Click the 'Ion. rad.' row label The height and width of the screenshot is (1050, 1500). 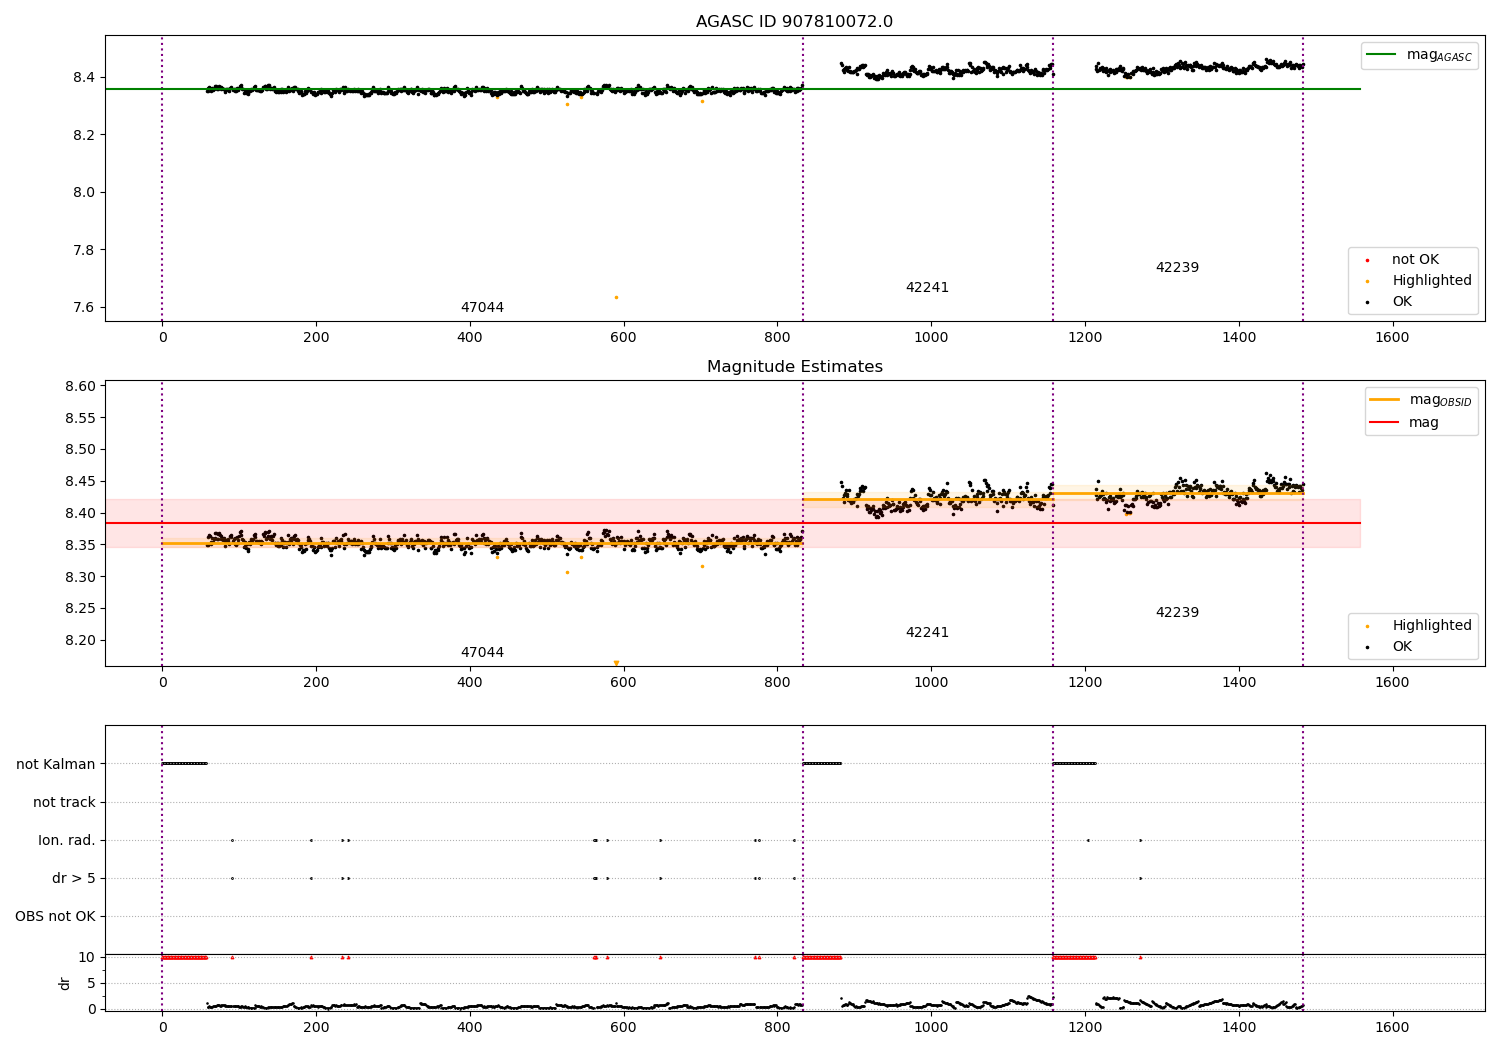coord(67,840)
